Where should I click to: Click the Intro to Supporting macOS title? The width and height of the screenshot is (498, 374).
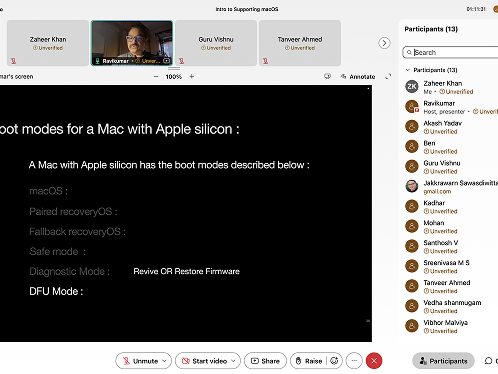coord(247,9)
